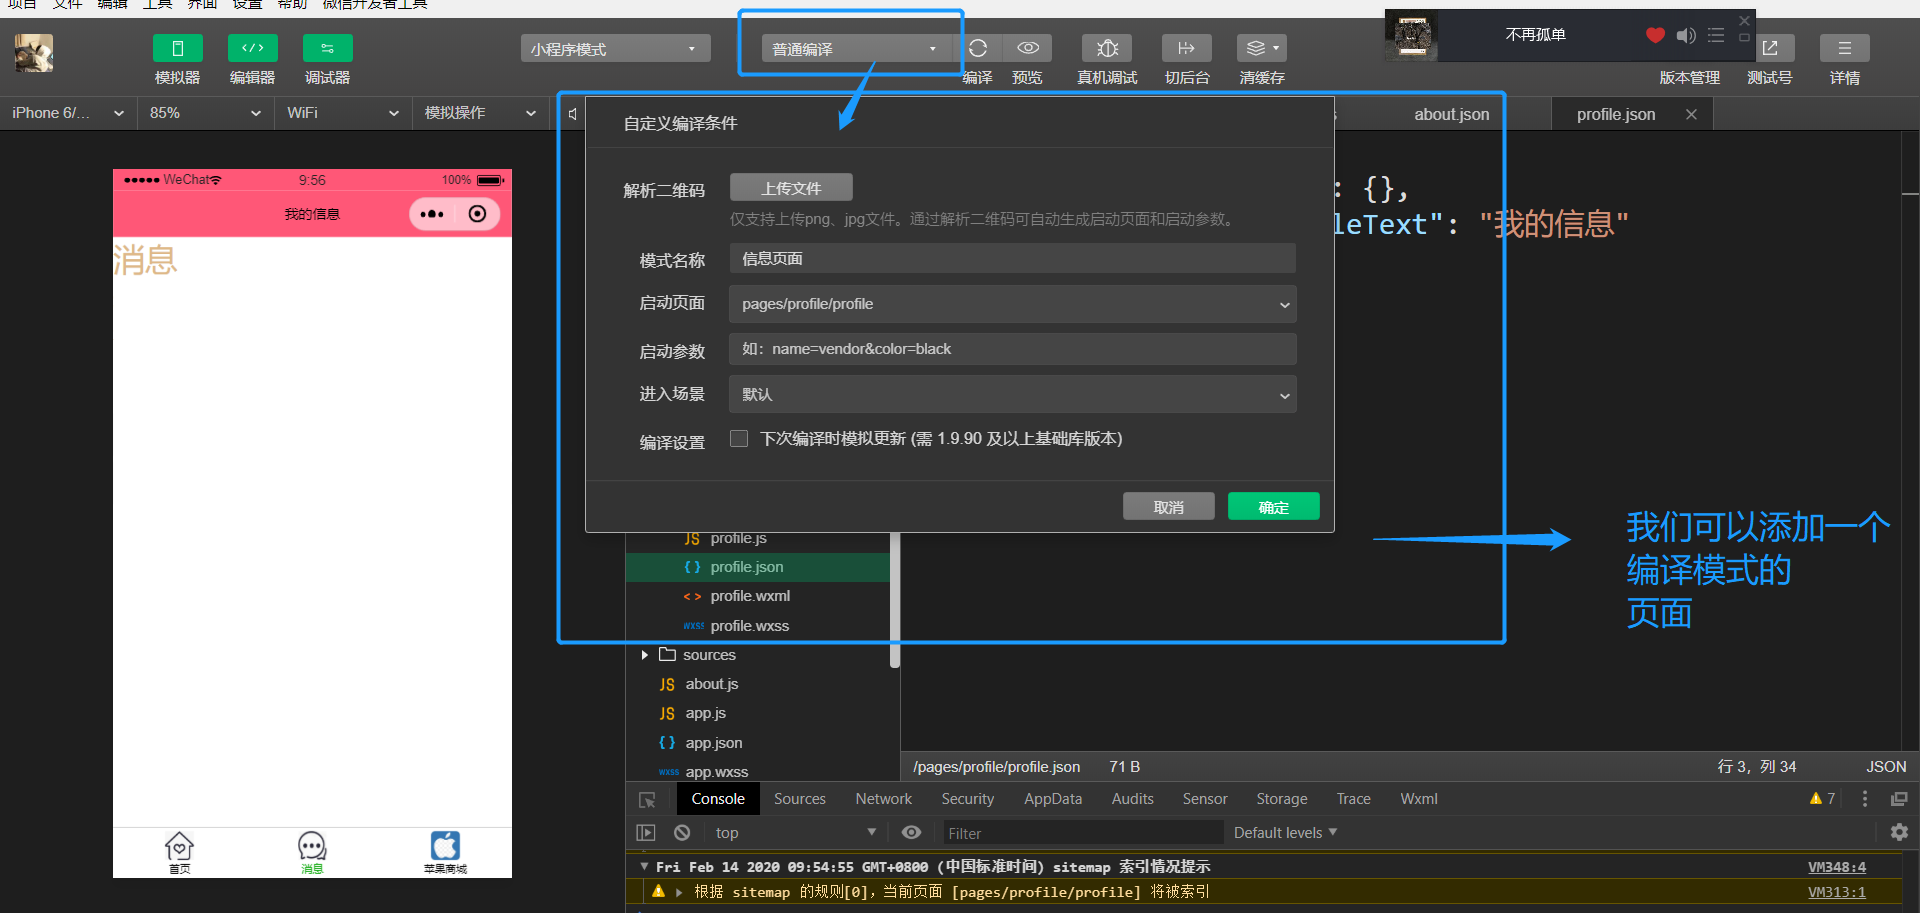Switch to the Network tab
Screen dimensions: 1920x913
(x=884, y=799)
